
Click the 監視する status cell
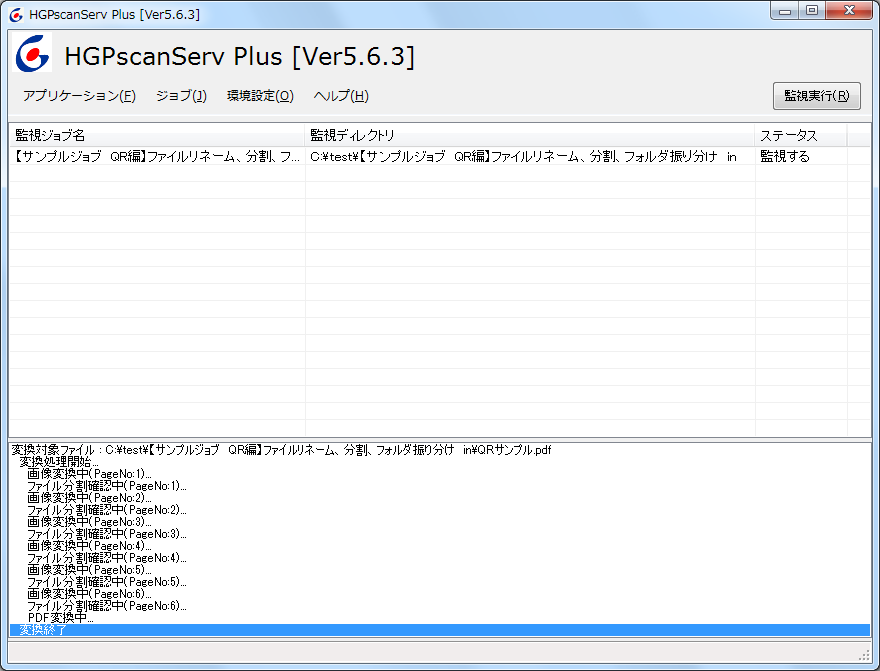click(801, 157)
